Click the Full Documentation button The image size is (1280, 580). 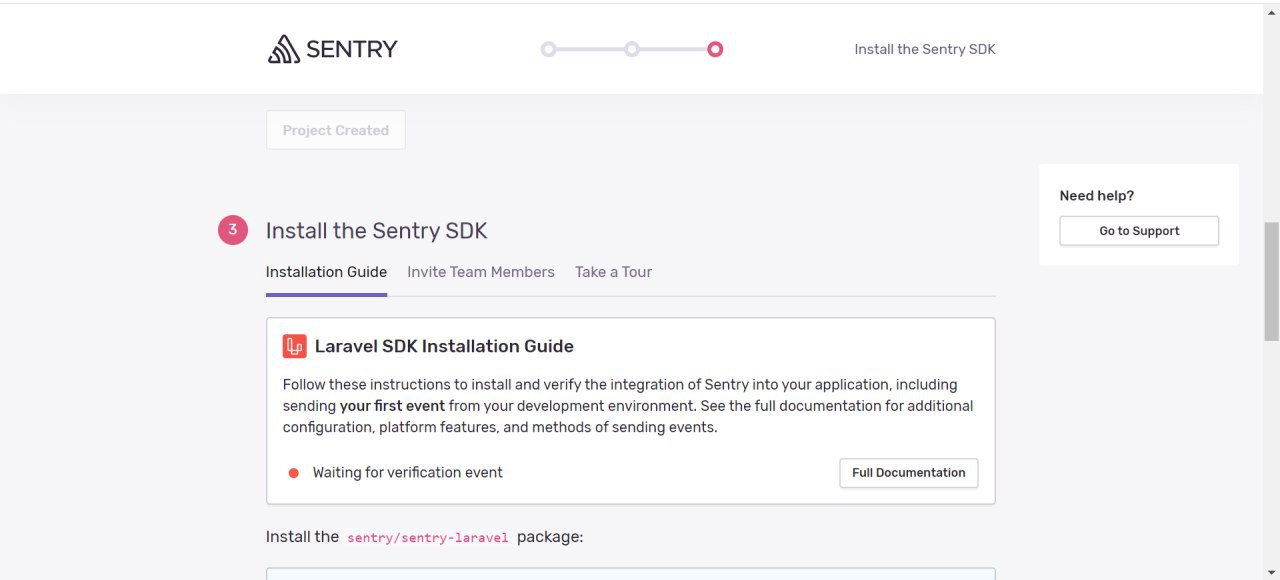coord(909,473)
